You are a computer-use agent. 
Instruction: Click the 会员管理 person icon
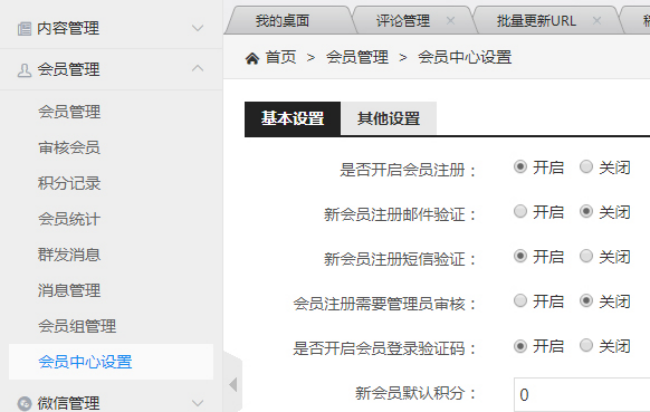24,70
